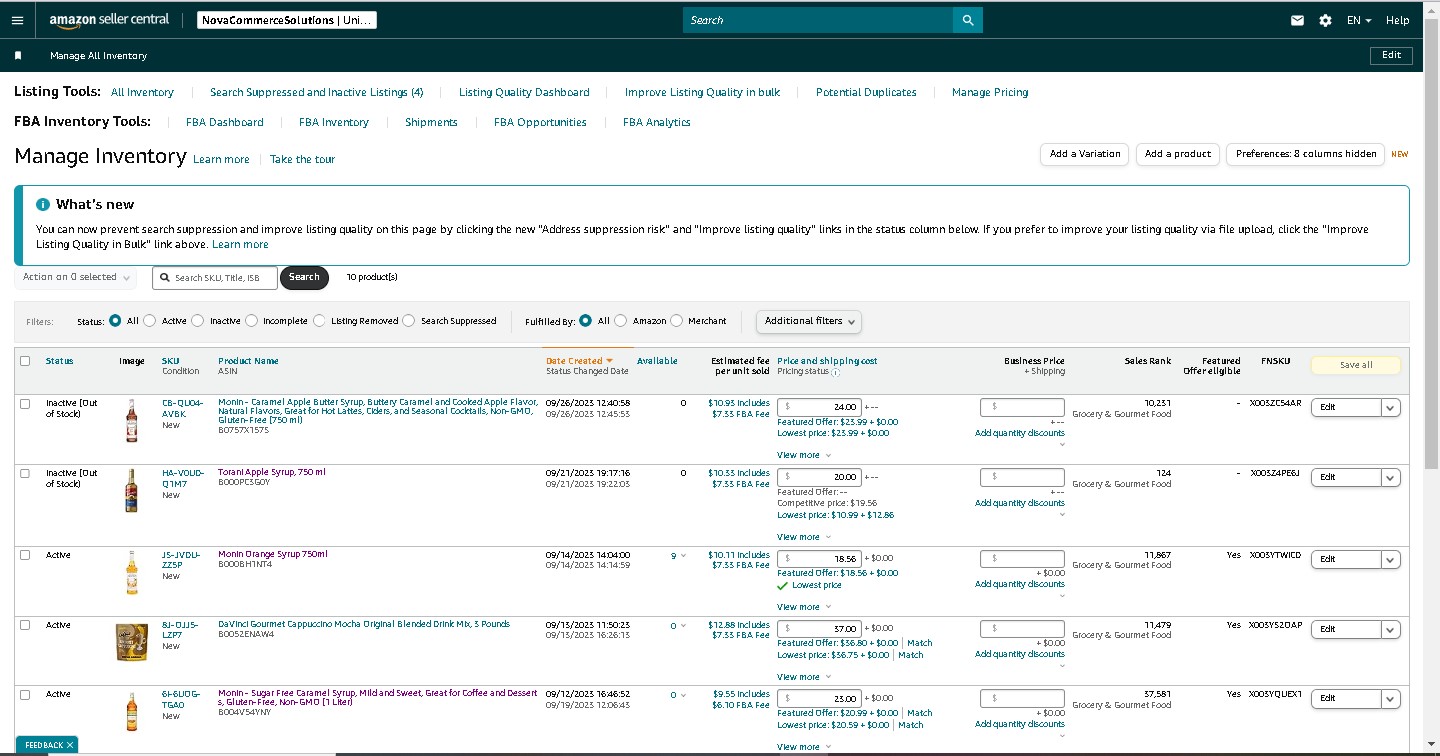Open FBA Dashboard
This screenshot has width=1440, height=756.
(225, 122)
